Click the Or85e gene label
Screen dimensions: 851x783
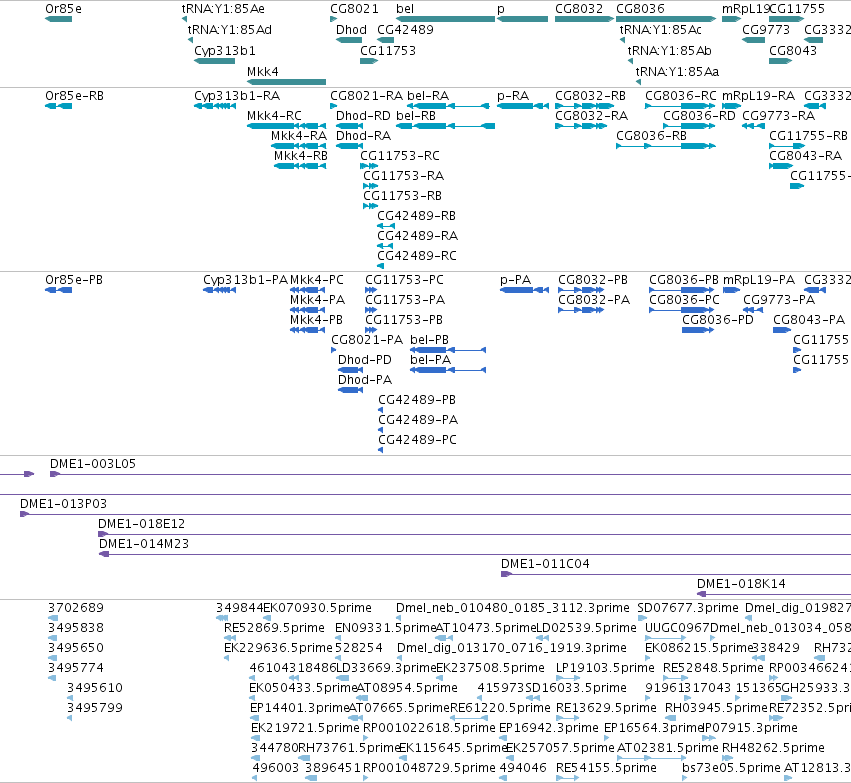63,9
